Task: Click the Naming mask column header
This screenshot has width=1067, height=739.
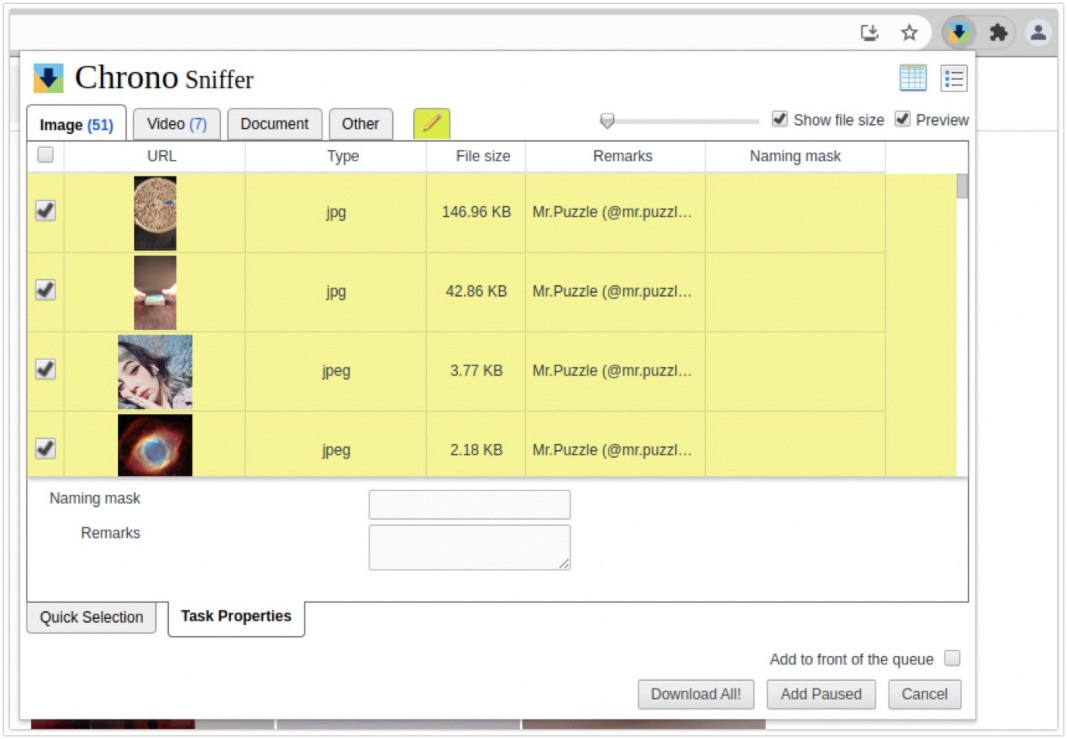Action: click(x=795, y=156)
